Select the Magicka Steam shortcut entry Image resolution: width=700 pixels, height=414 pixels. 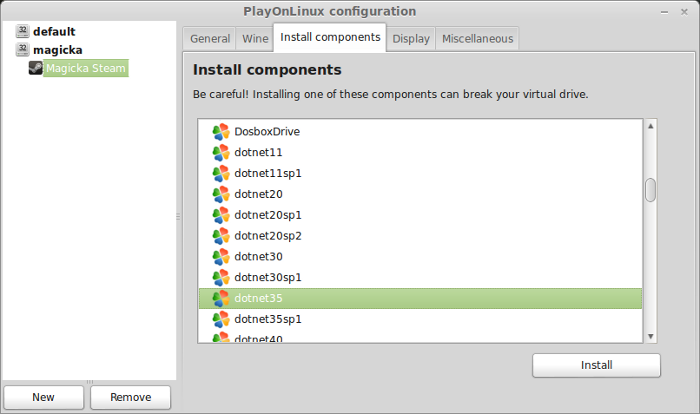(x=86, y=68)
